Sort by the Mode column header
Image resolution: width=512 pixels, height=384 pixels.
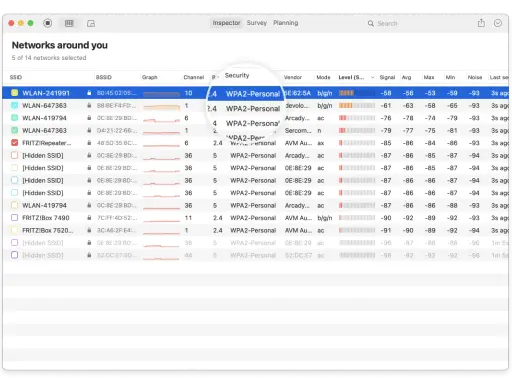click(x=323, y=77)
